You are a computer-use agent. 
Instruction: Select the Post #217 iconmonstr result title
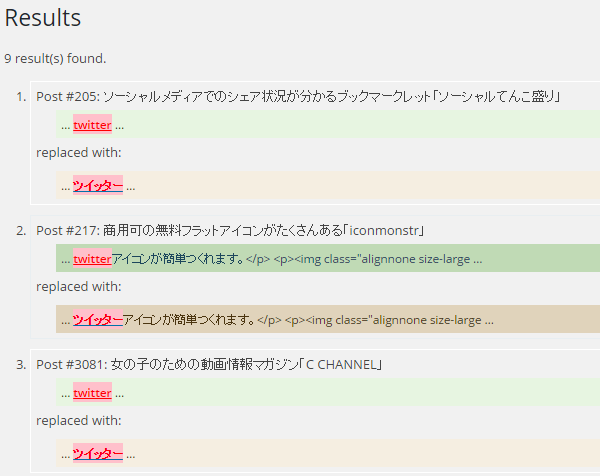[x=231, y=231]
